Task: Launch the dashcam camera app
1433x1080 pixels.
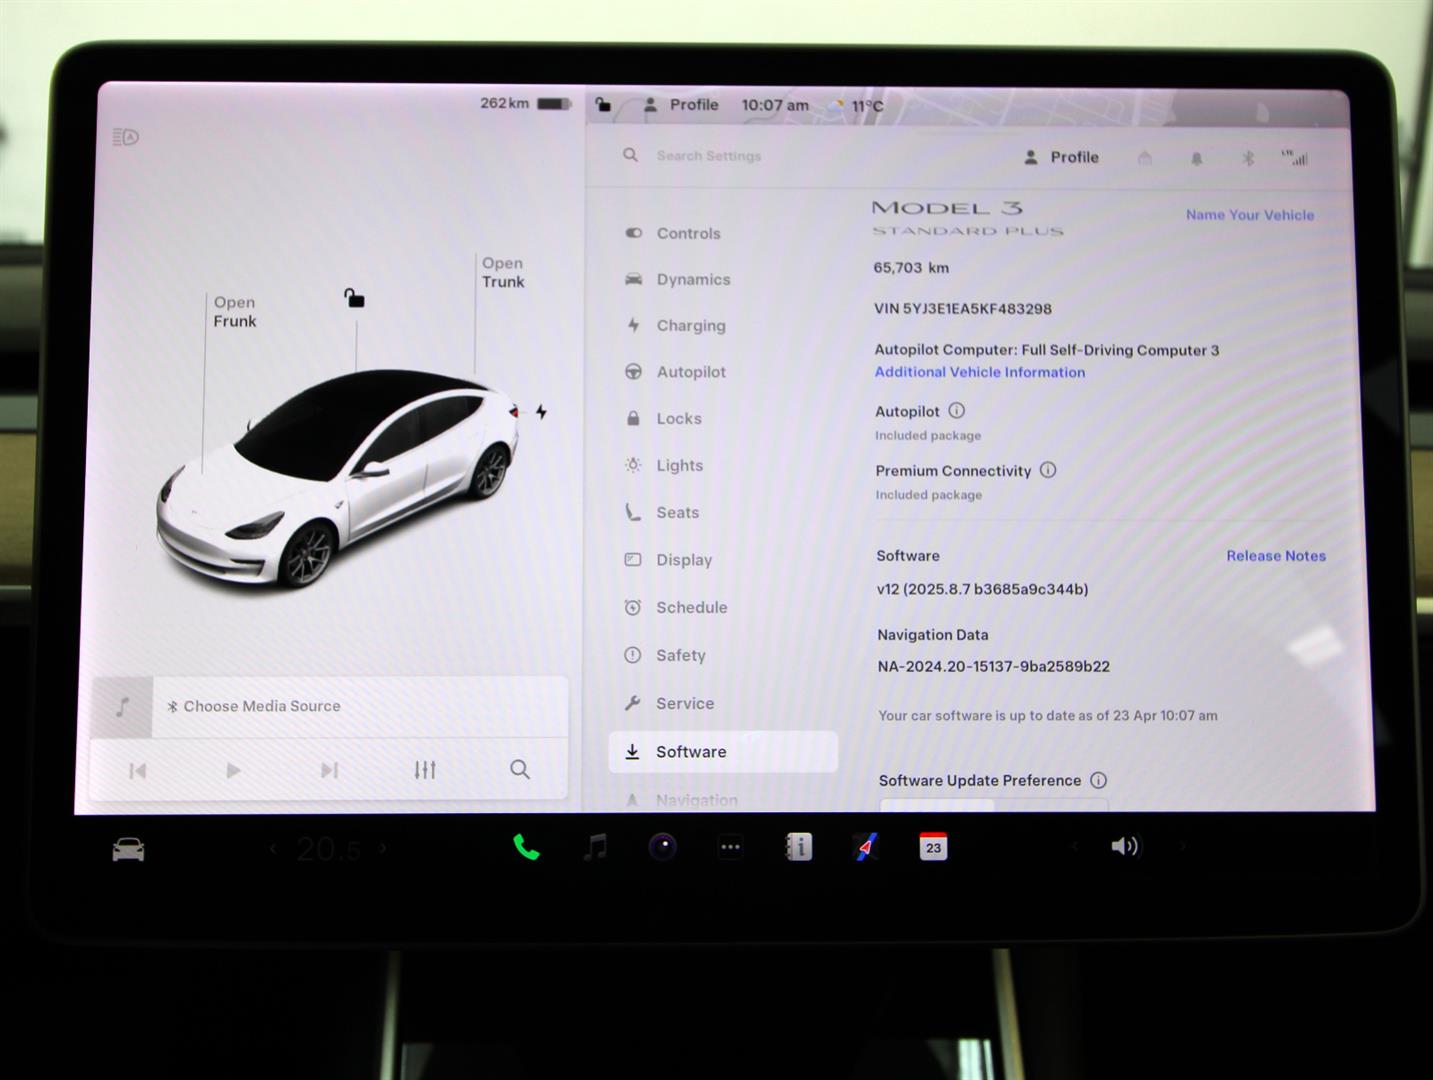Action: pos(663,847)
